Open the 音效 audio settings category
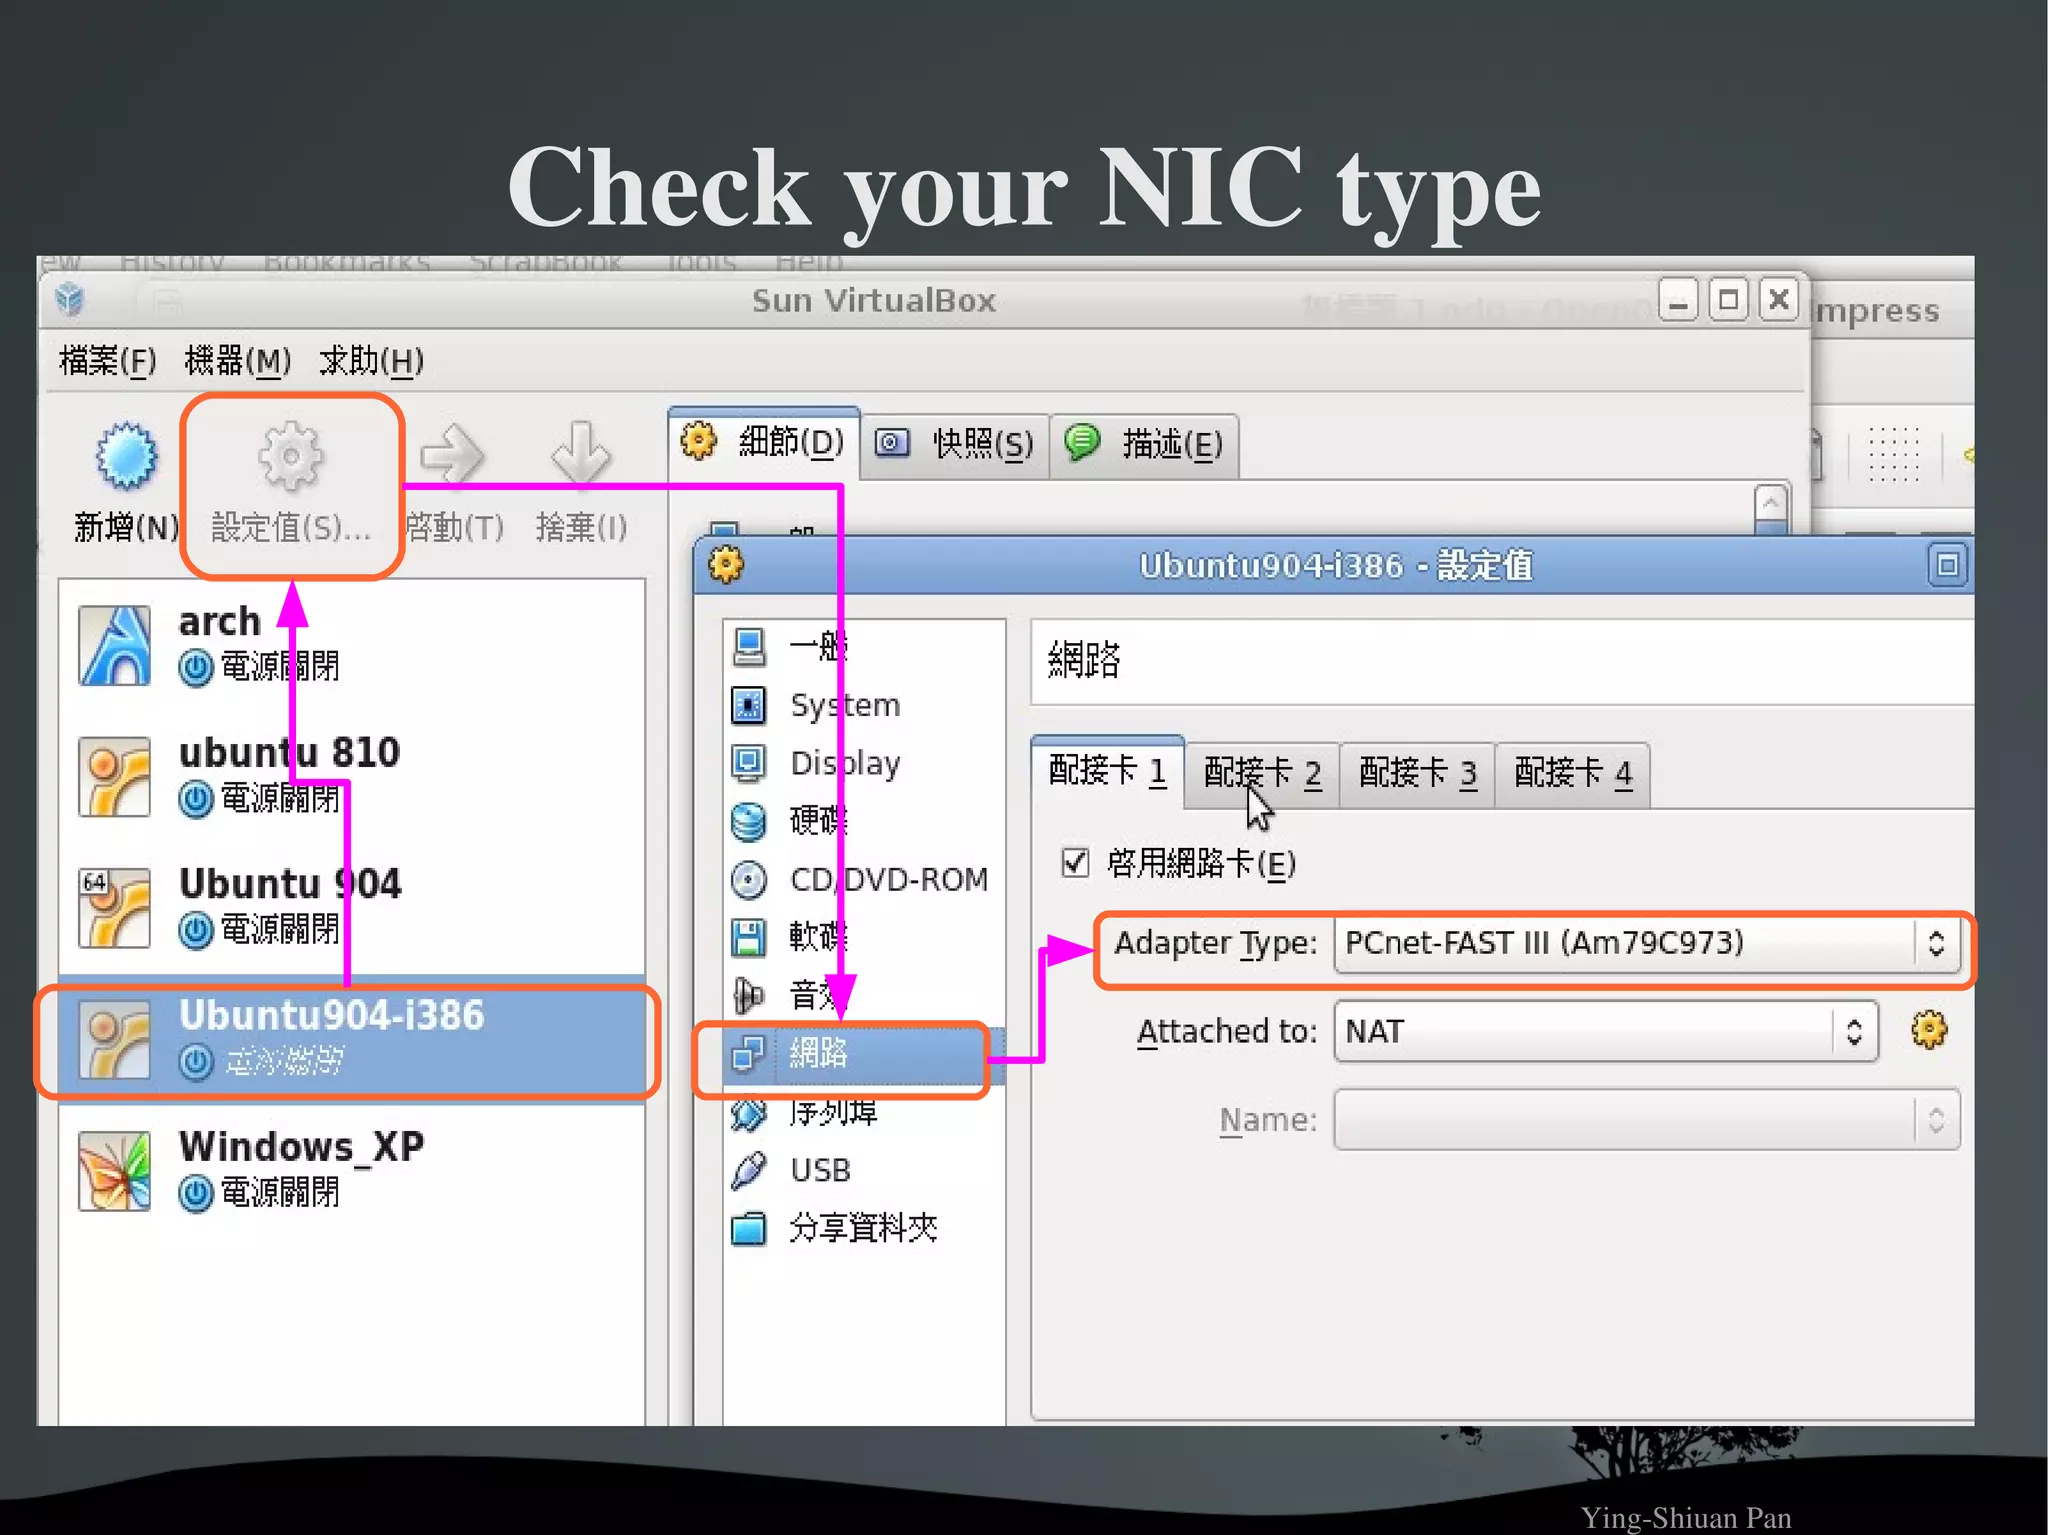 click(x=864, y=995)
